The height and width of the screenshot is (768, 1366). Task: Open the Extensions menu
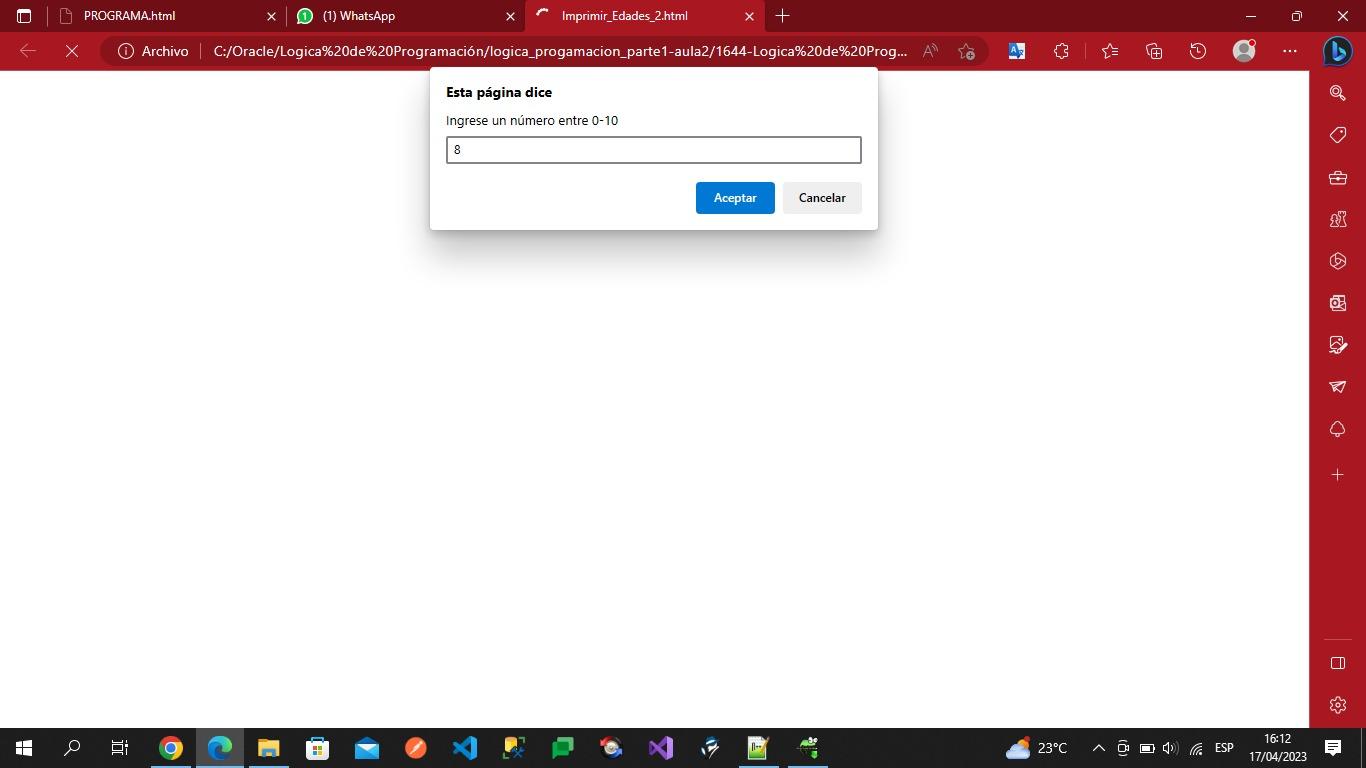click(1061, 51)
